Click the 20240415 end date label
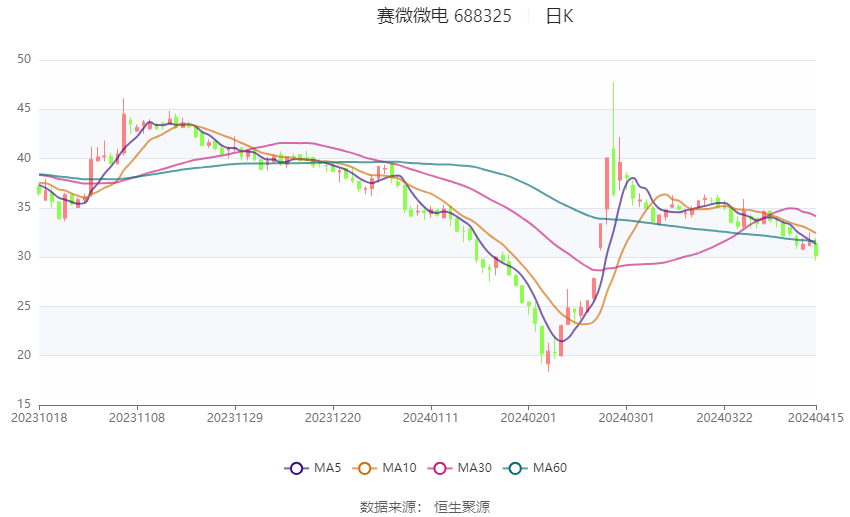 pos(815,418)
